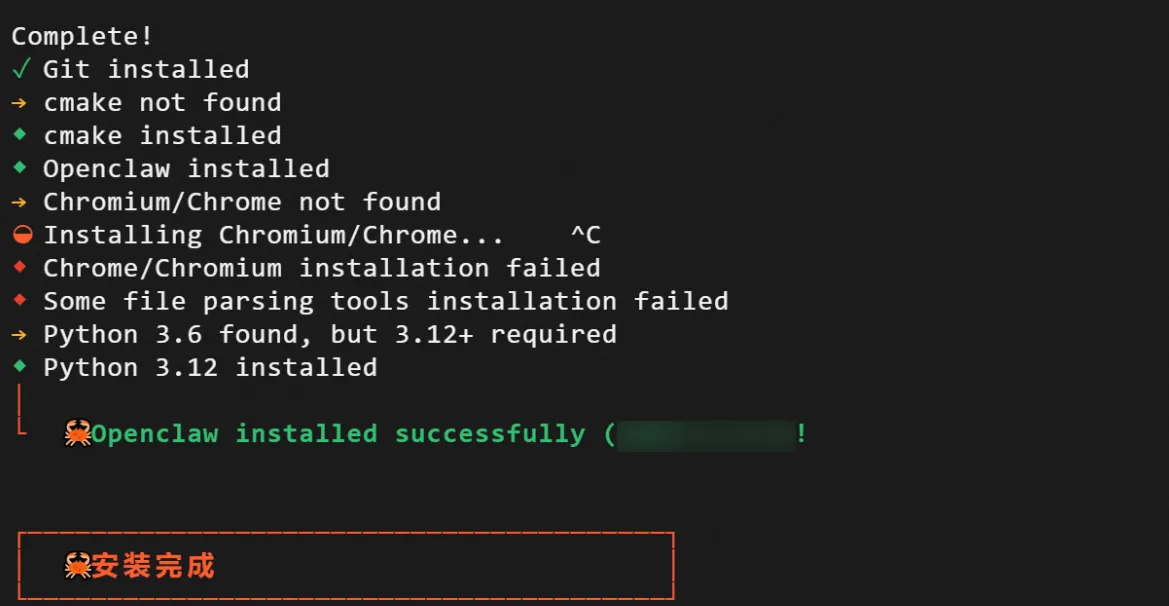Click the ^C interrupt text
1169x606 pixels.
(585, 235)
